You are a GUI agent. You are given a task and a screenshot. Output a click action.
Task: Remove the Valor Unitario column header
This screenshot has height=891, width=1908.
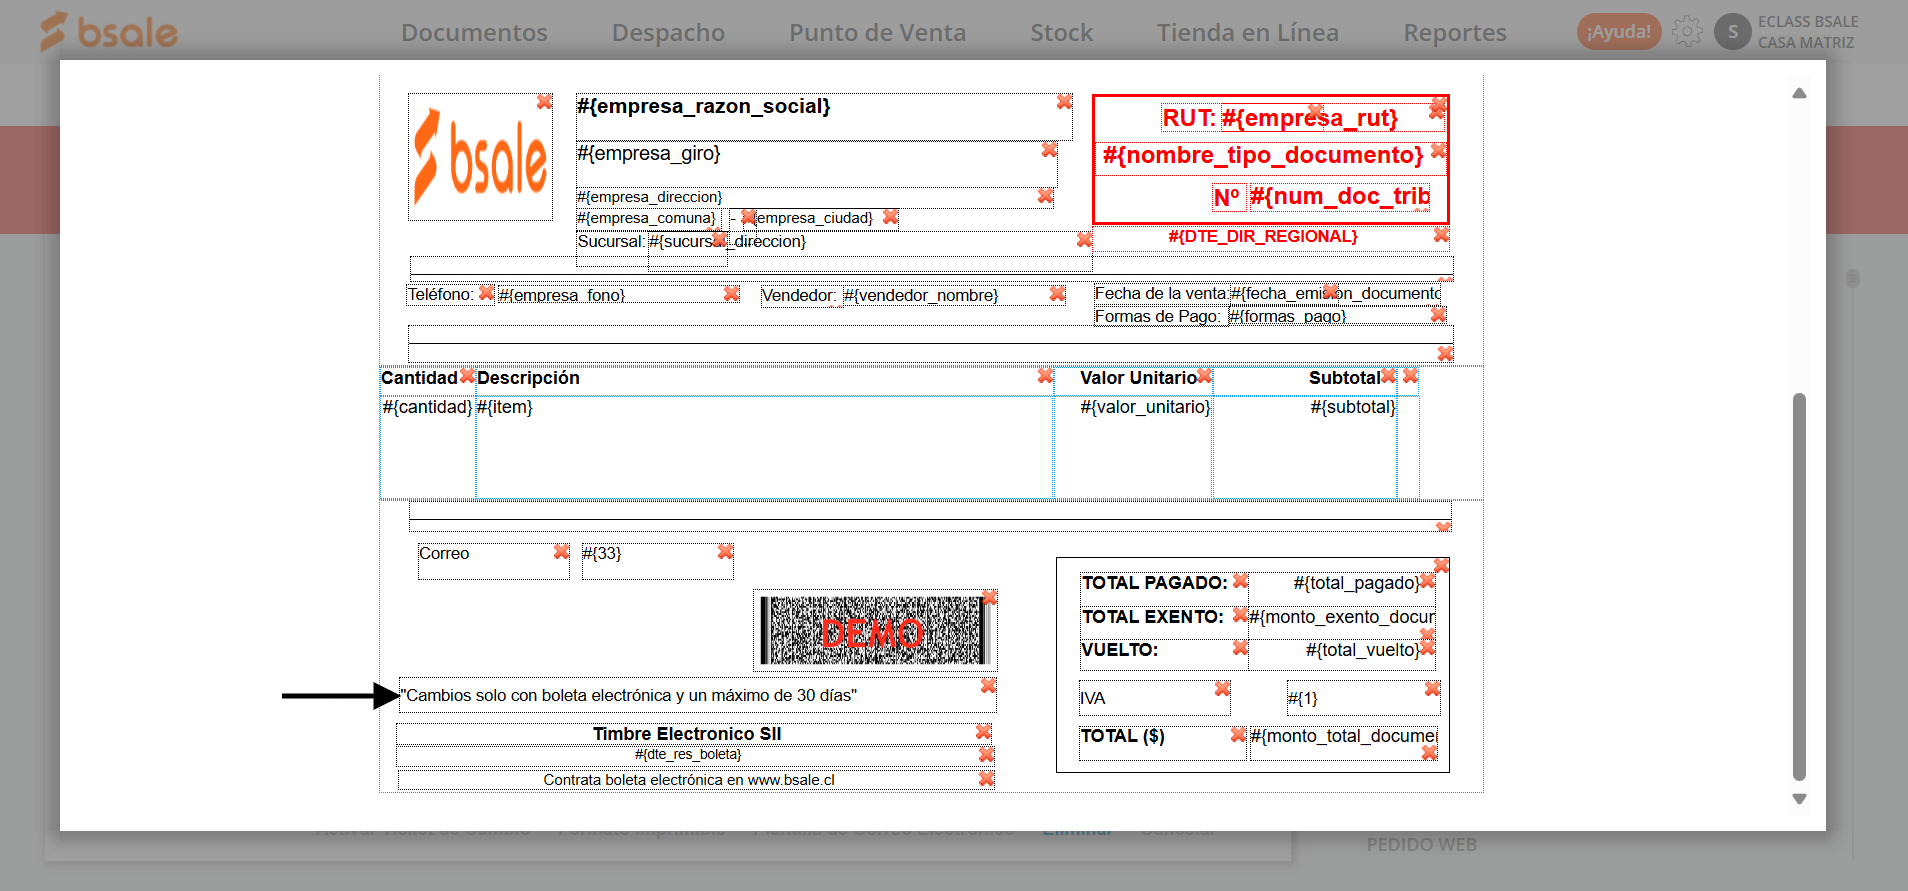coord(1204,376)
